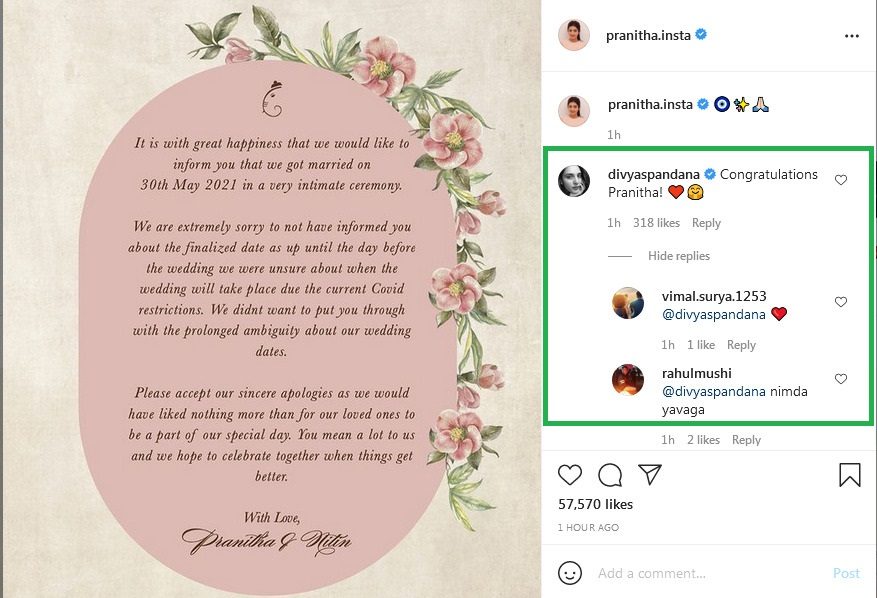Reply to divyaspandana's comment
This screenshot has width=877, height=598.
pos(706,223)
